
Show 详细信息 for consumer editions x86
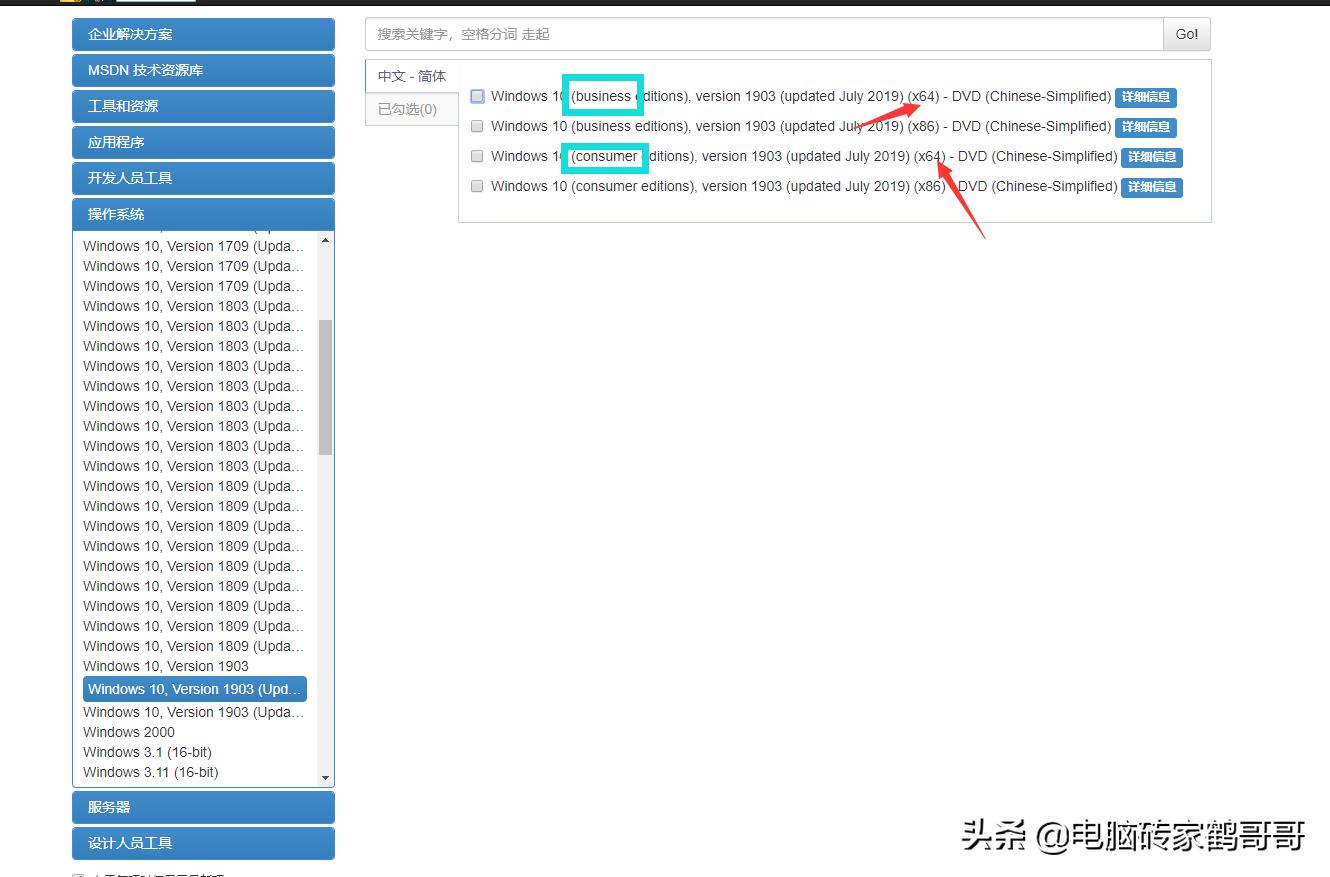1152,187
